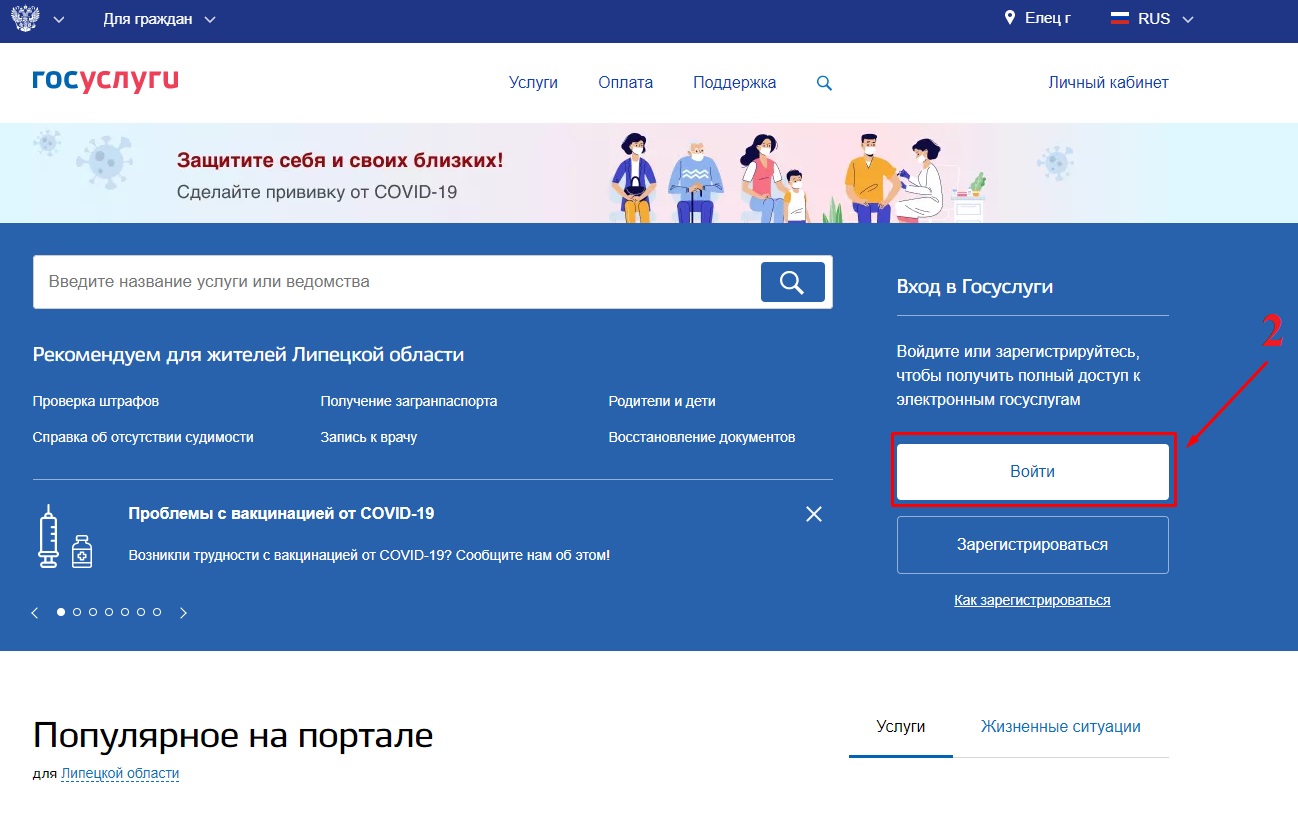Change city by clicking Елец г
This screenshot has width=1298, height=824.
click(x=1047, y=19)
